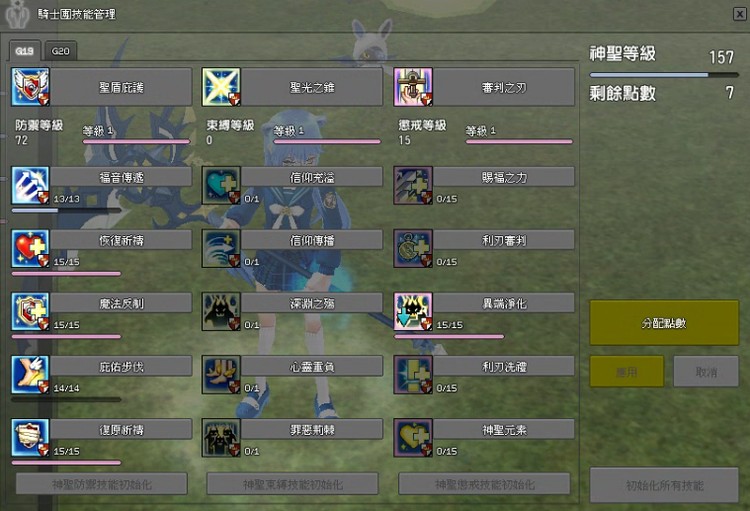Screen dimensions: 750x511
Task: Select the 庇佑步伐 winged foot icon
Action: pos(30,375)
